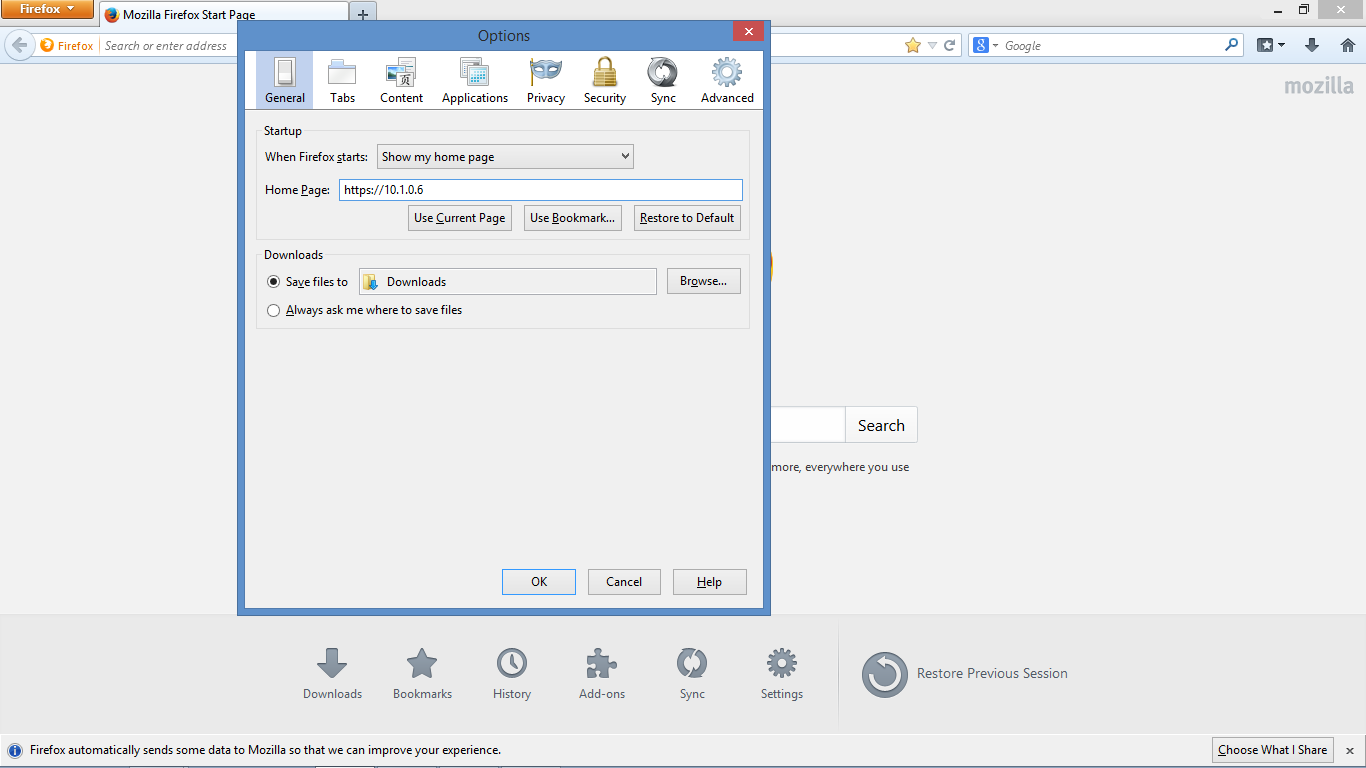
Task: Click Use Current Page button
Action: pos(460,218)
